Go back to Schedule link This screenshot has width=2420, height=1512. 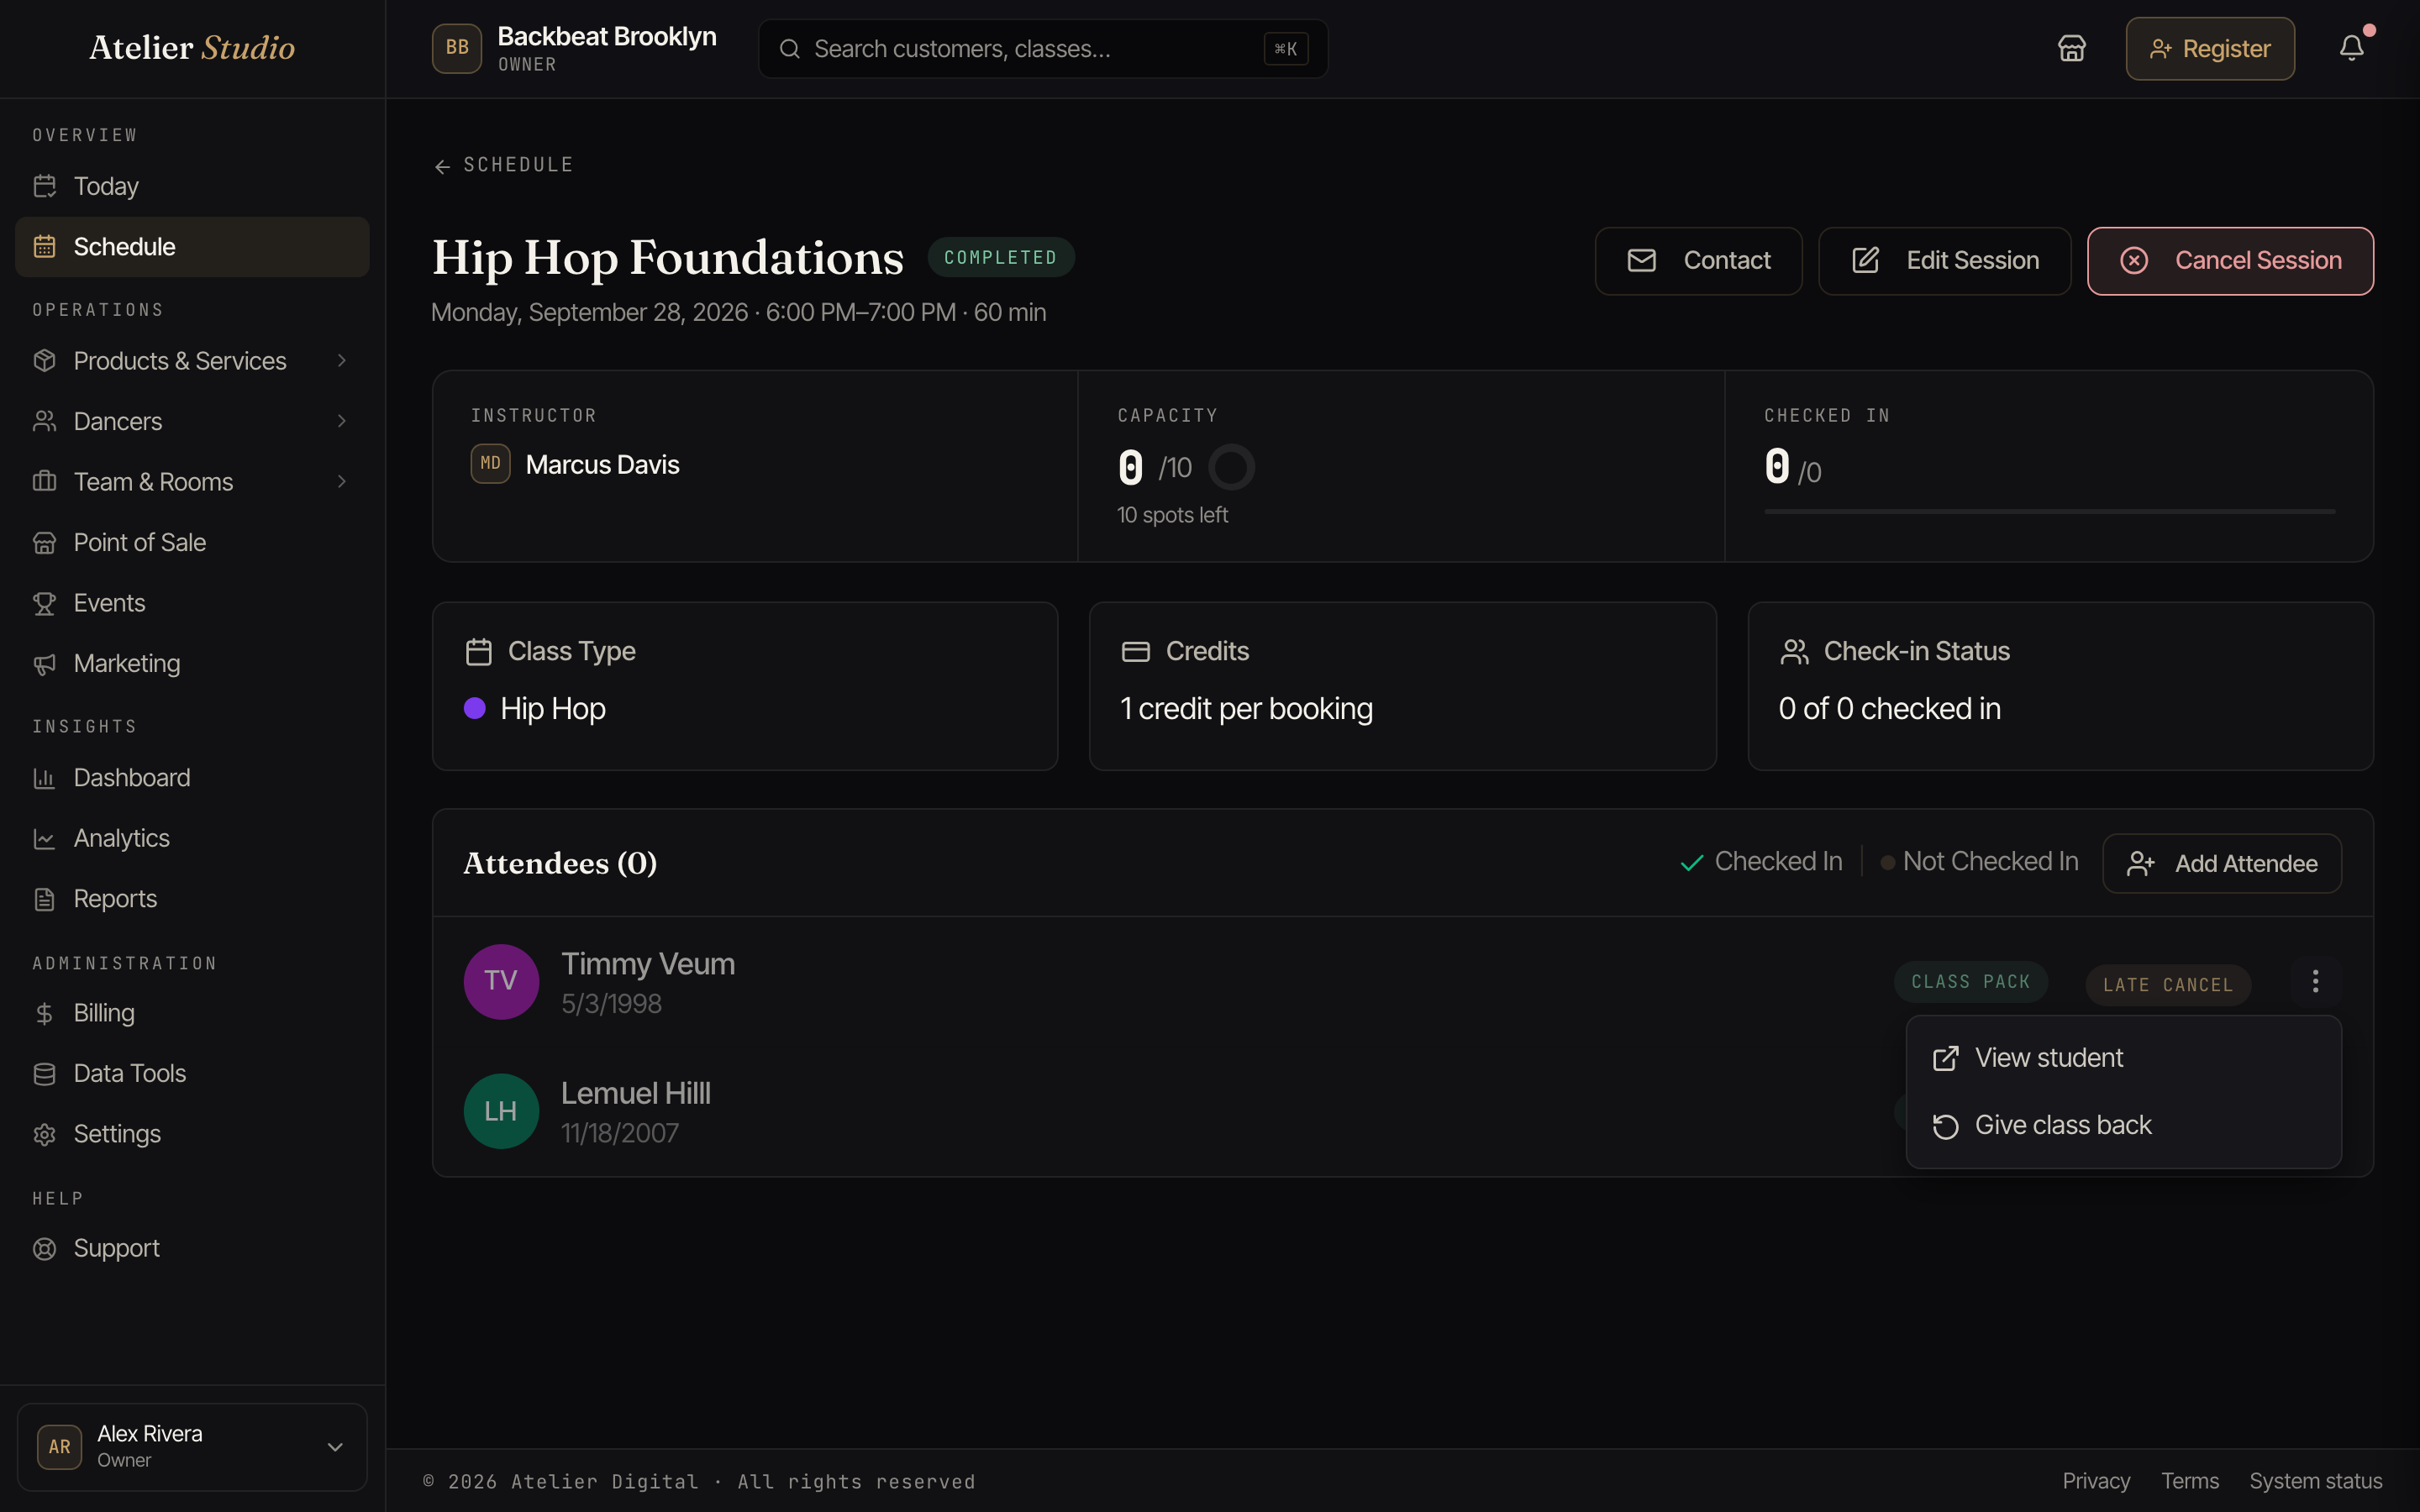pyautogui.click(x=504, y=165)
